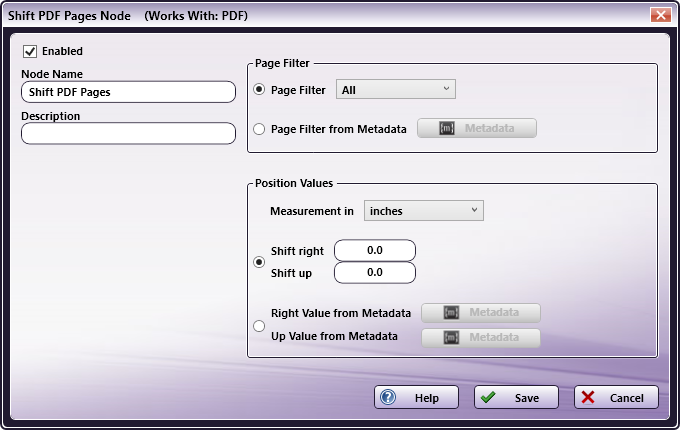Cancel the dialog
680x430 pixels.
coord(616,397)
